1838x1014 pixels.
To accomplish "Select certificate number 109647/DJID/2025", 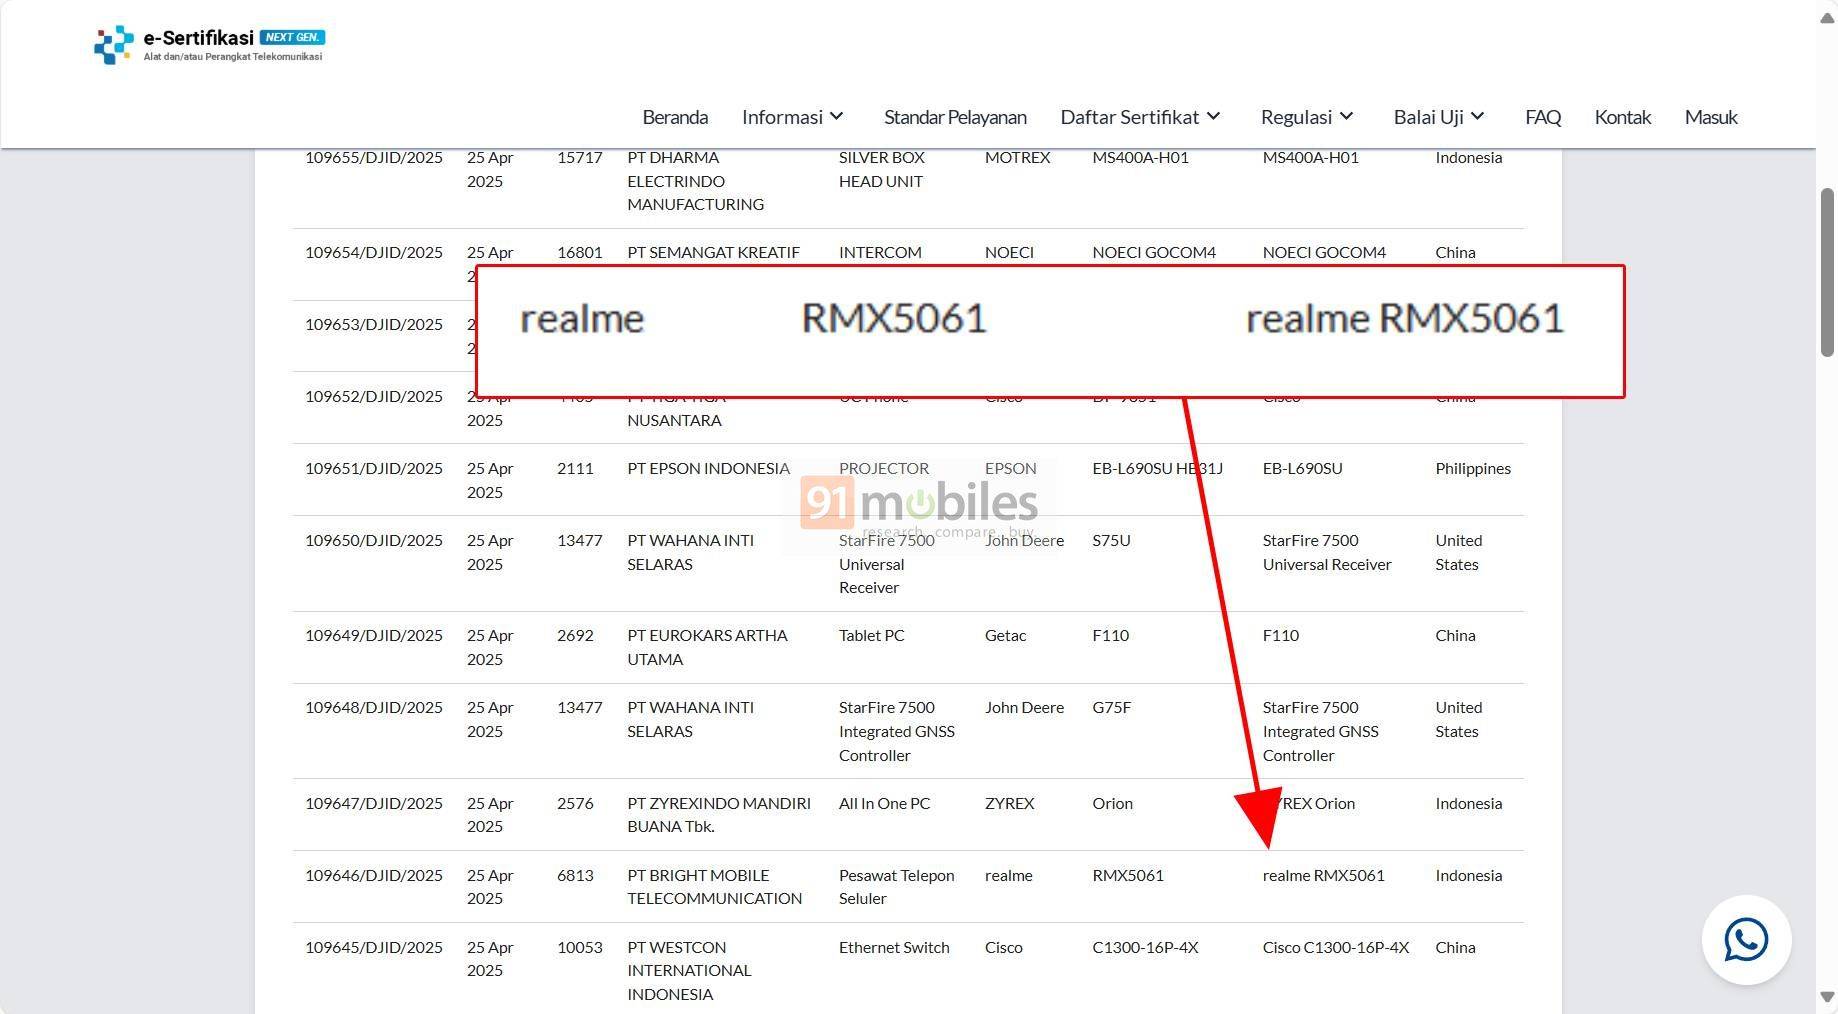I will [x=374, y=803].
